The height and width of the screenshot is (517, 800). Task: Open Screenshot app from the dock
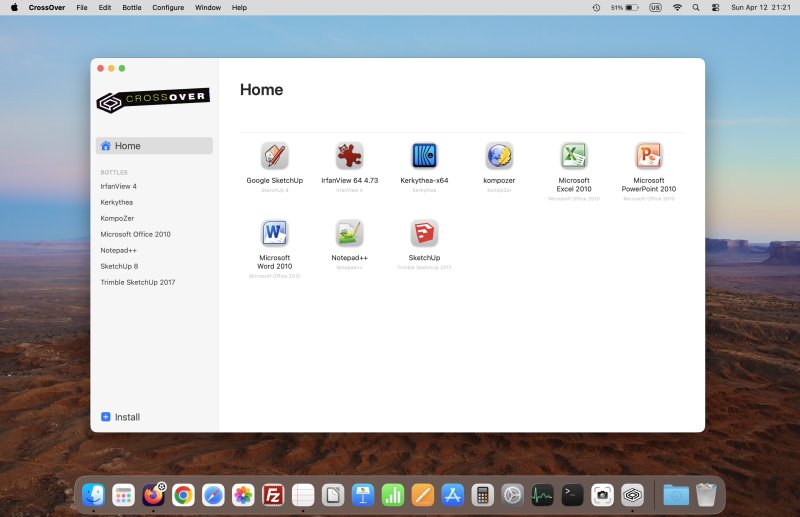click(603, 495)
